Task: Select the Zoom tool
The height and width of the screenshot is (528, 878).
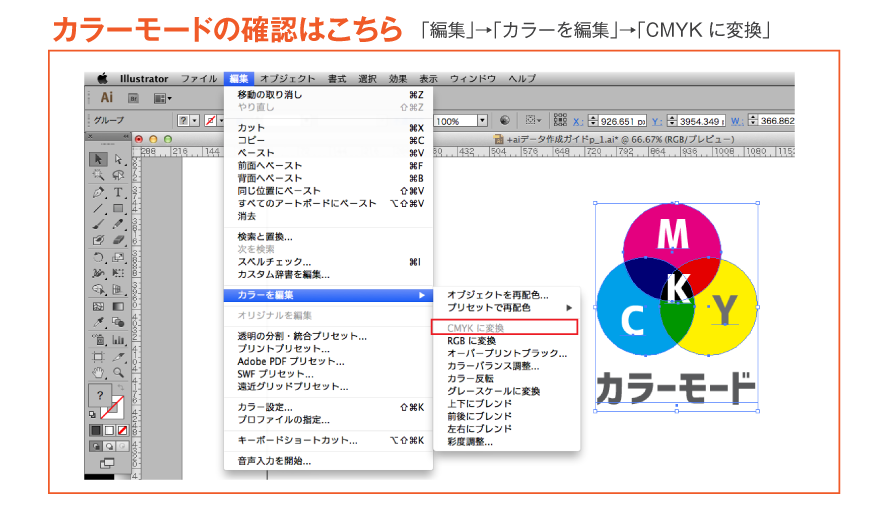Action: [118, 372]
